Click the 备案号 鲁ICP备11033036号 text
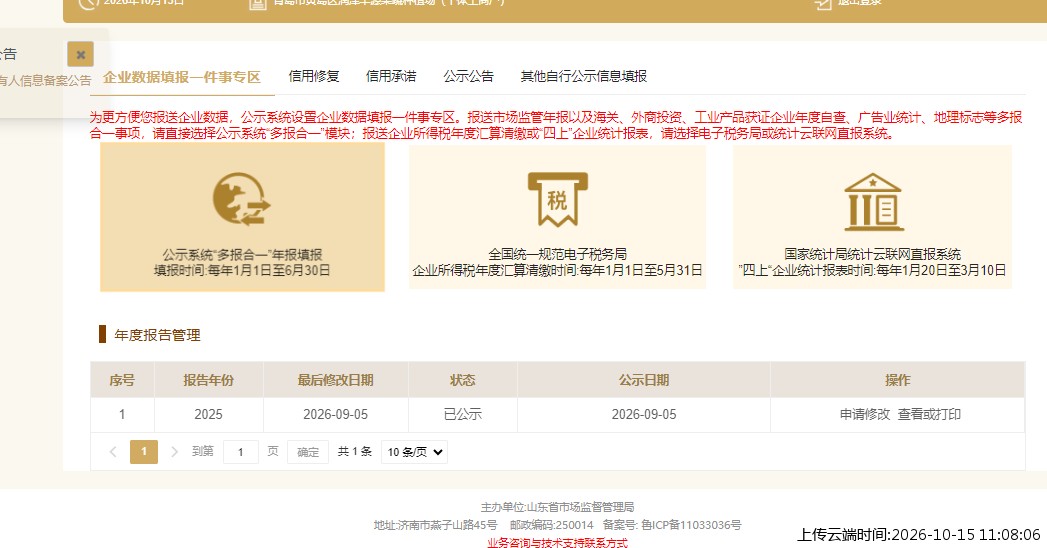This screenshot has width=1047, height=548. [672, 525]
